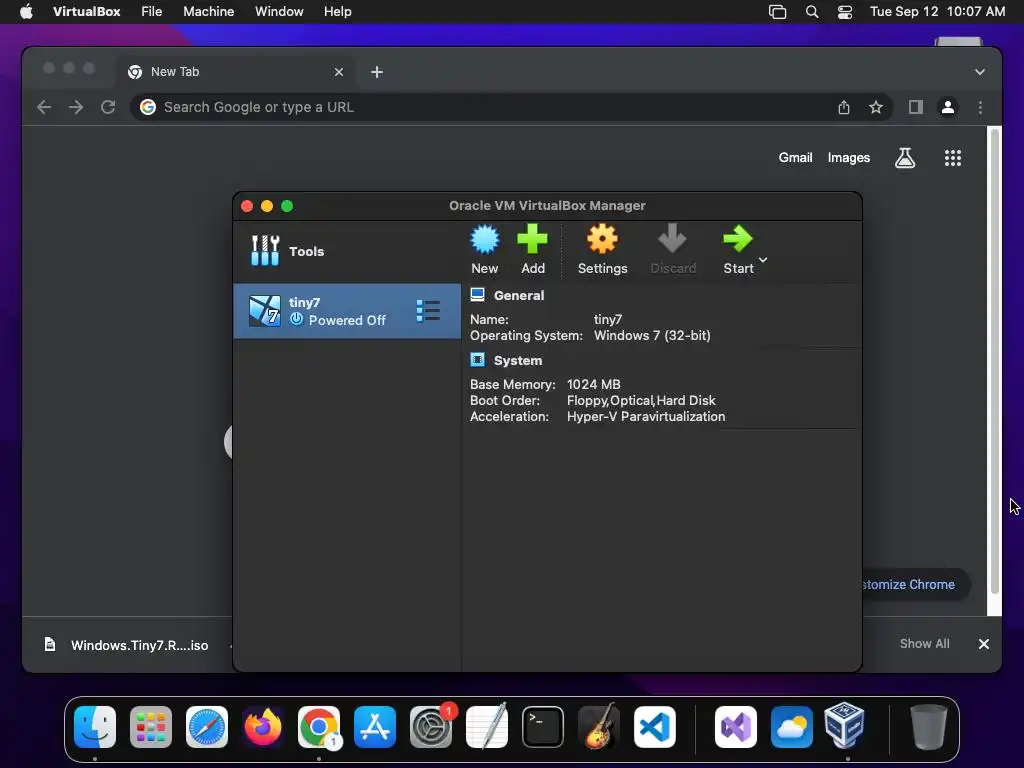
Task: Open purple Visual Studio from the Dock
Action: (735, 727)
